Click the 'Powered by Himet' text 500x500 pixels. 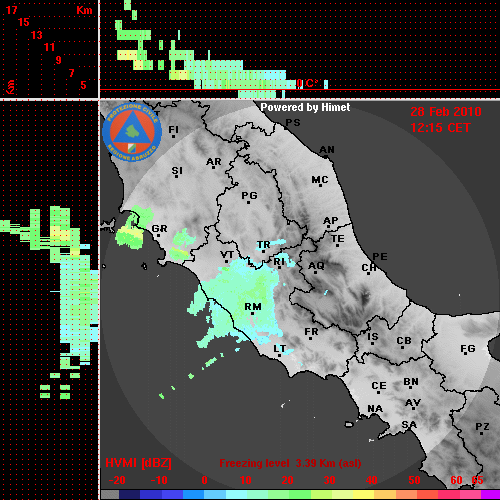click(x=305, y=107)
